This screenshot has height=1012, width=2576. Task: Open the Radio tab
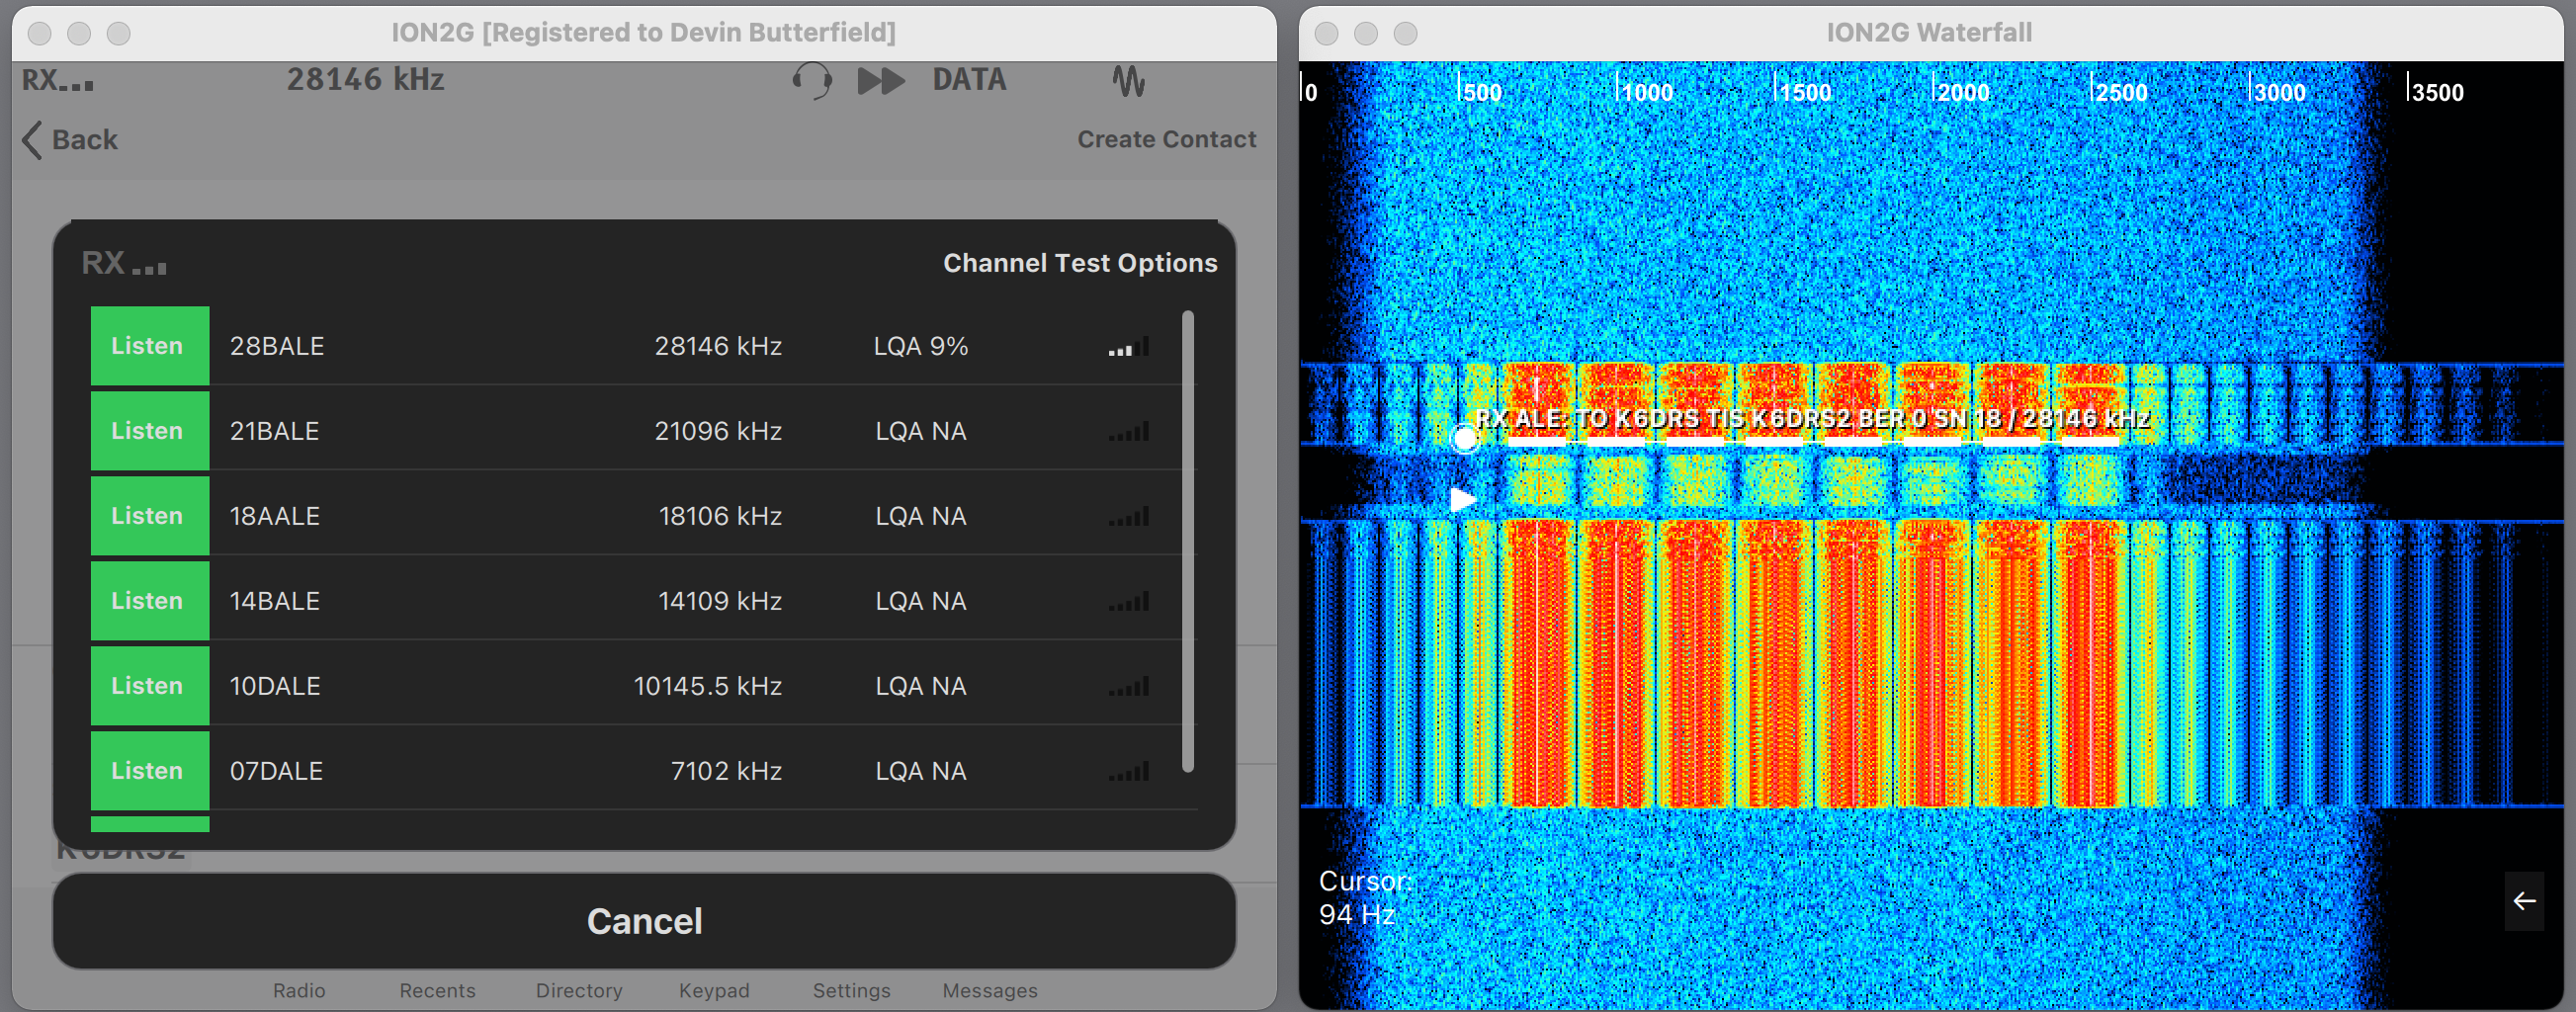click(299, 990)
